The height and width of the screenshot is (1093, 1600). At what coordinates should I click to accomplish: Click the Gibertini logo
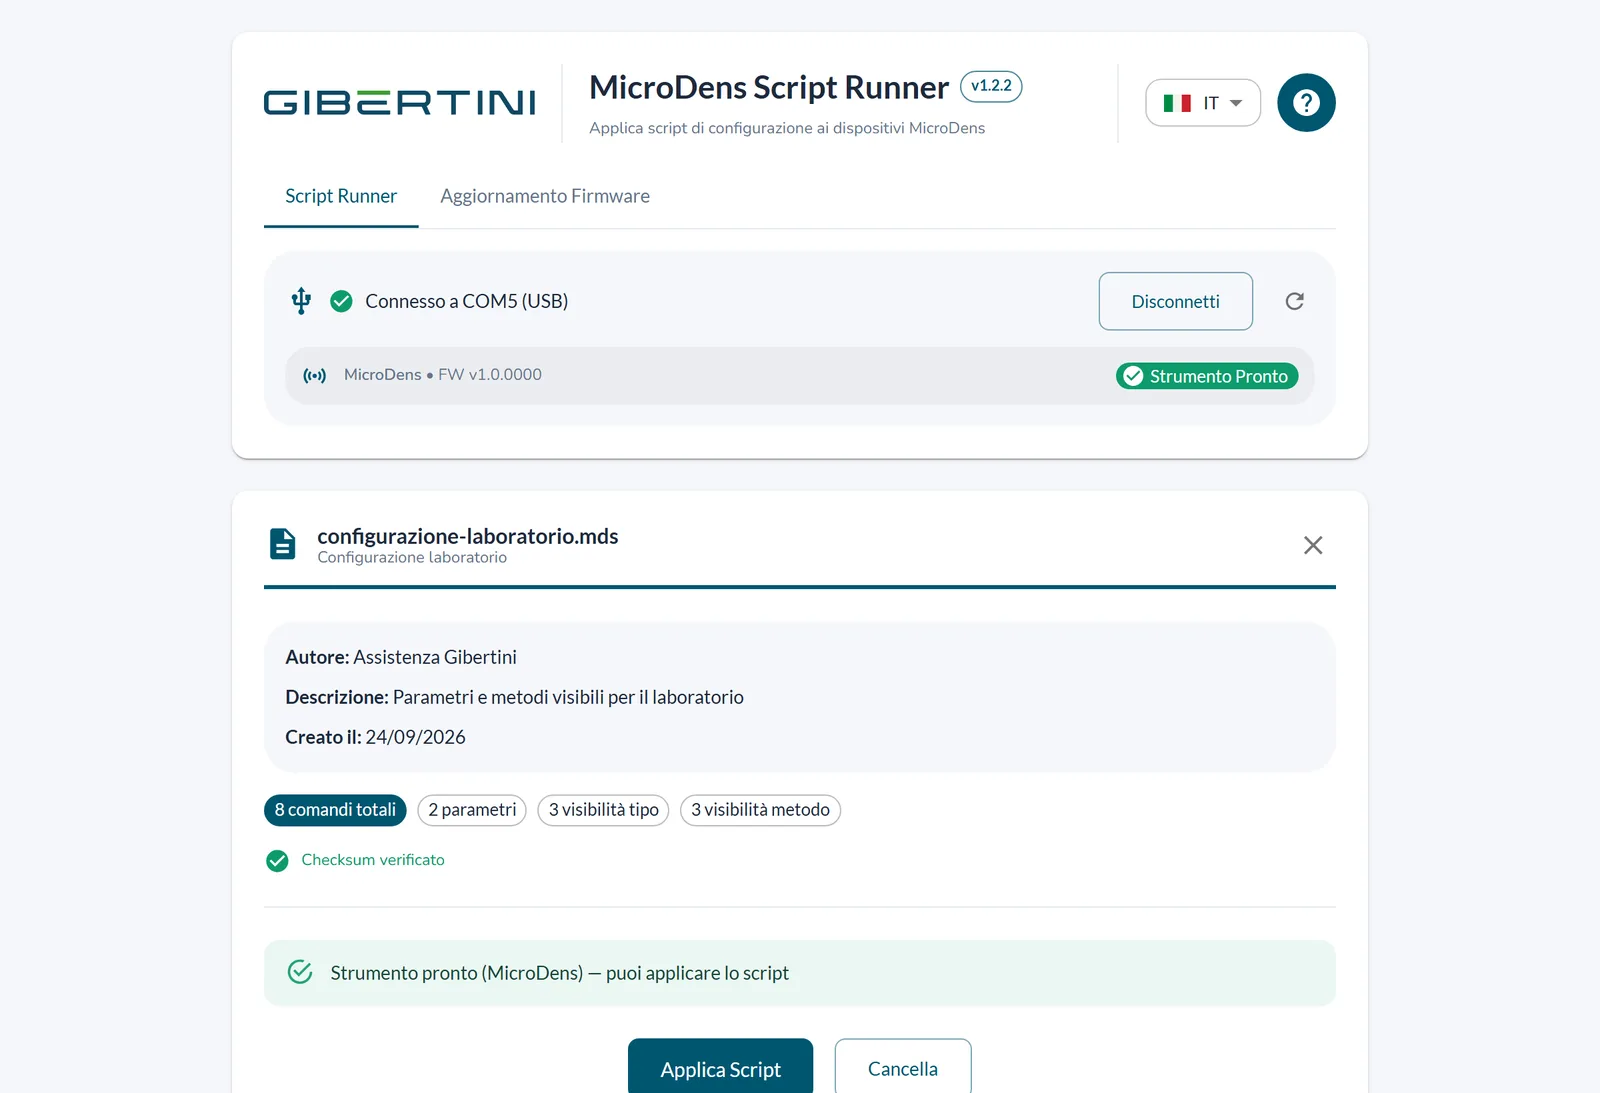[399, 103]
